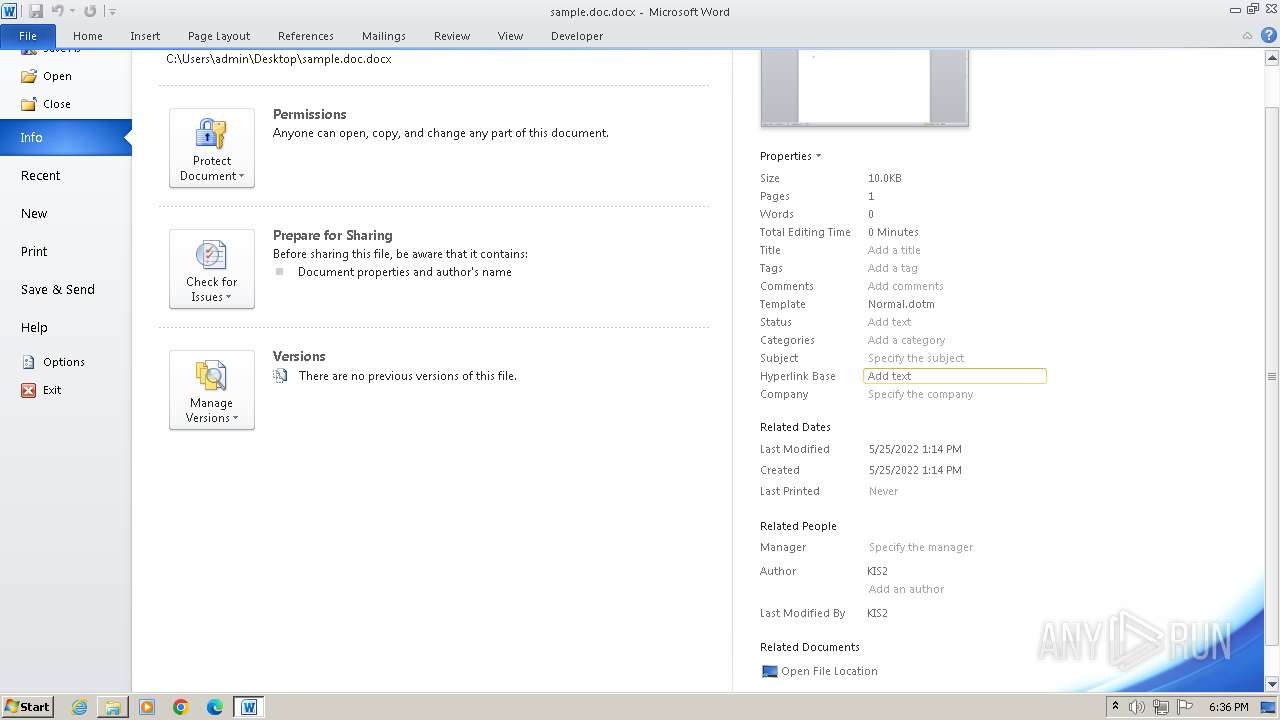Click the Specify the manager field
This screenshot has width=1280, height=720.
[920, 547]
